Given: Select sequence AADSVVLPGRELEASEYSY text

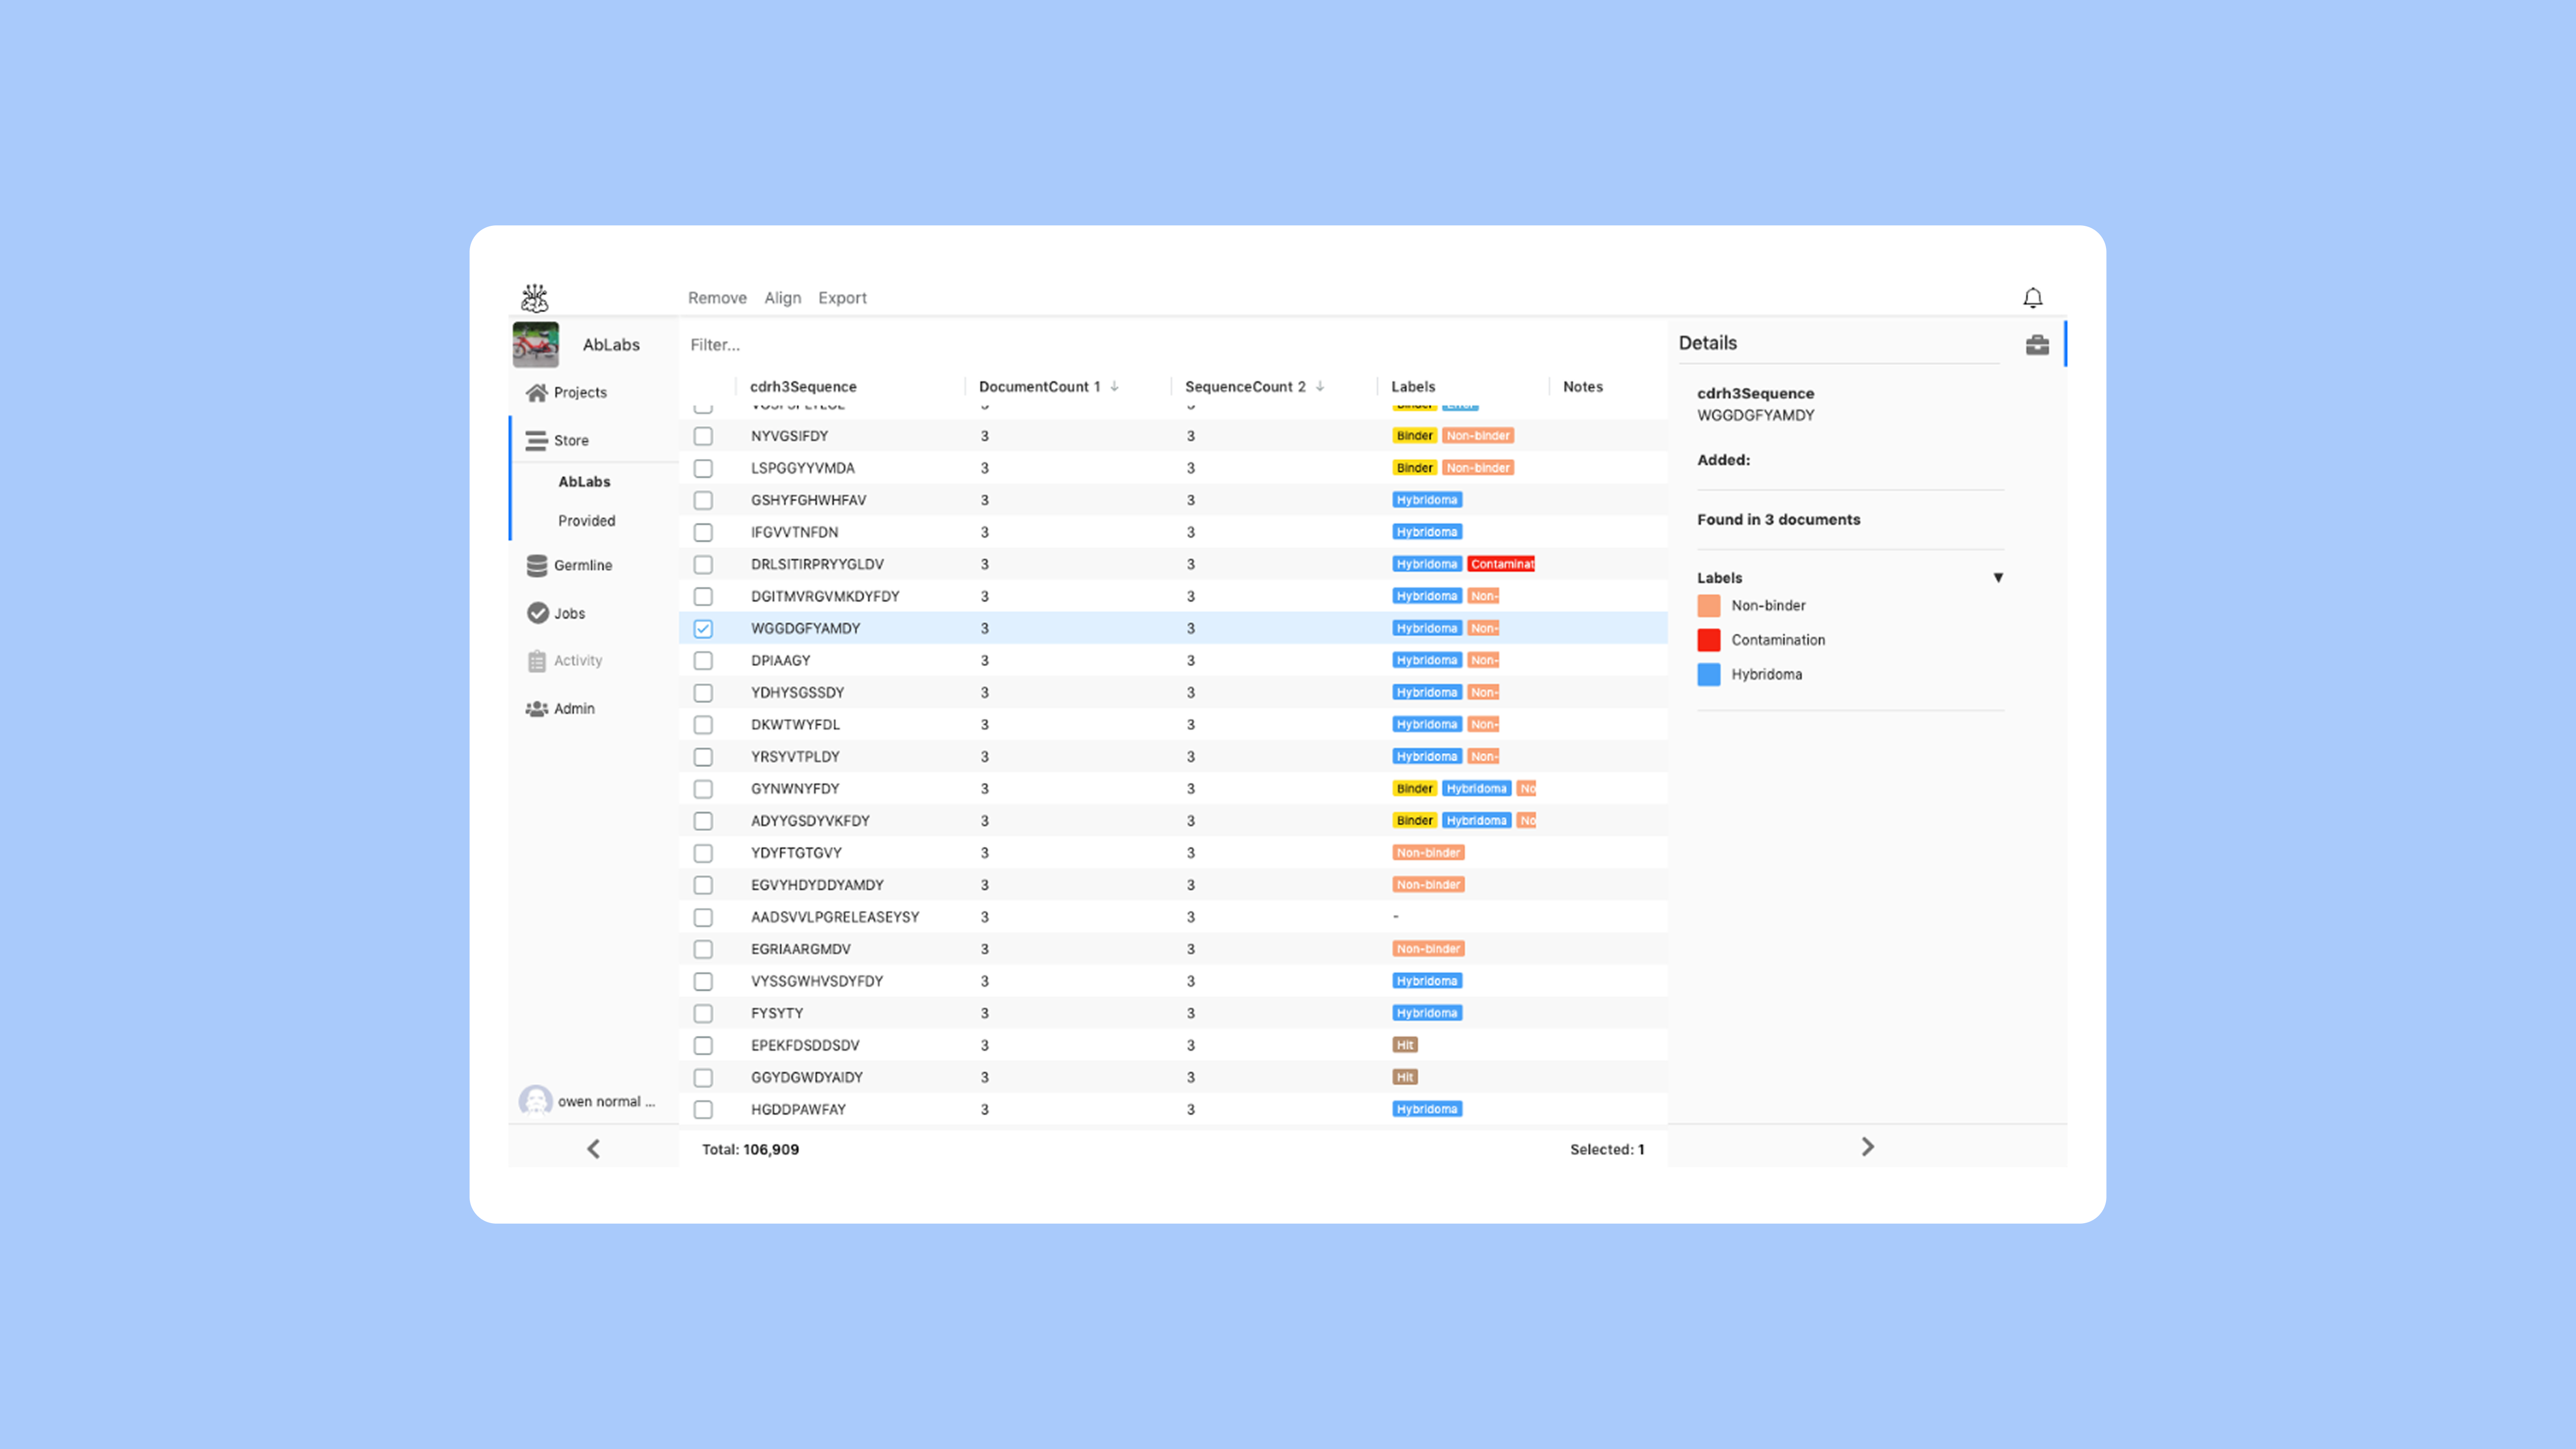Looking at the screenshot, I should click(x=835, y=917).
